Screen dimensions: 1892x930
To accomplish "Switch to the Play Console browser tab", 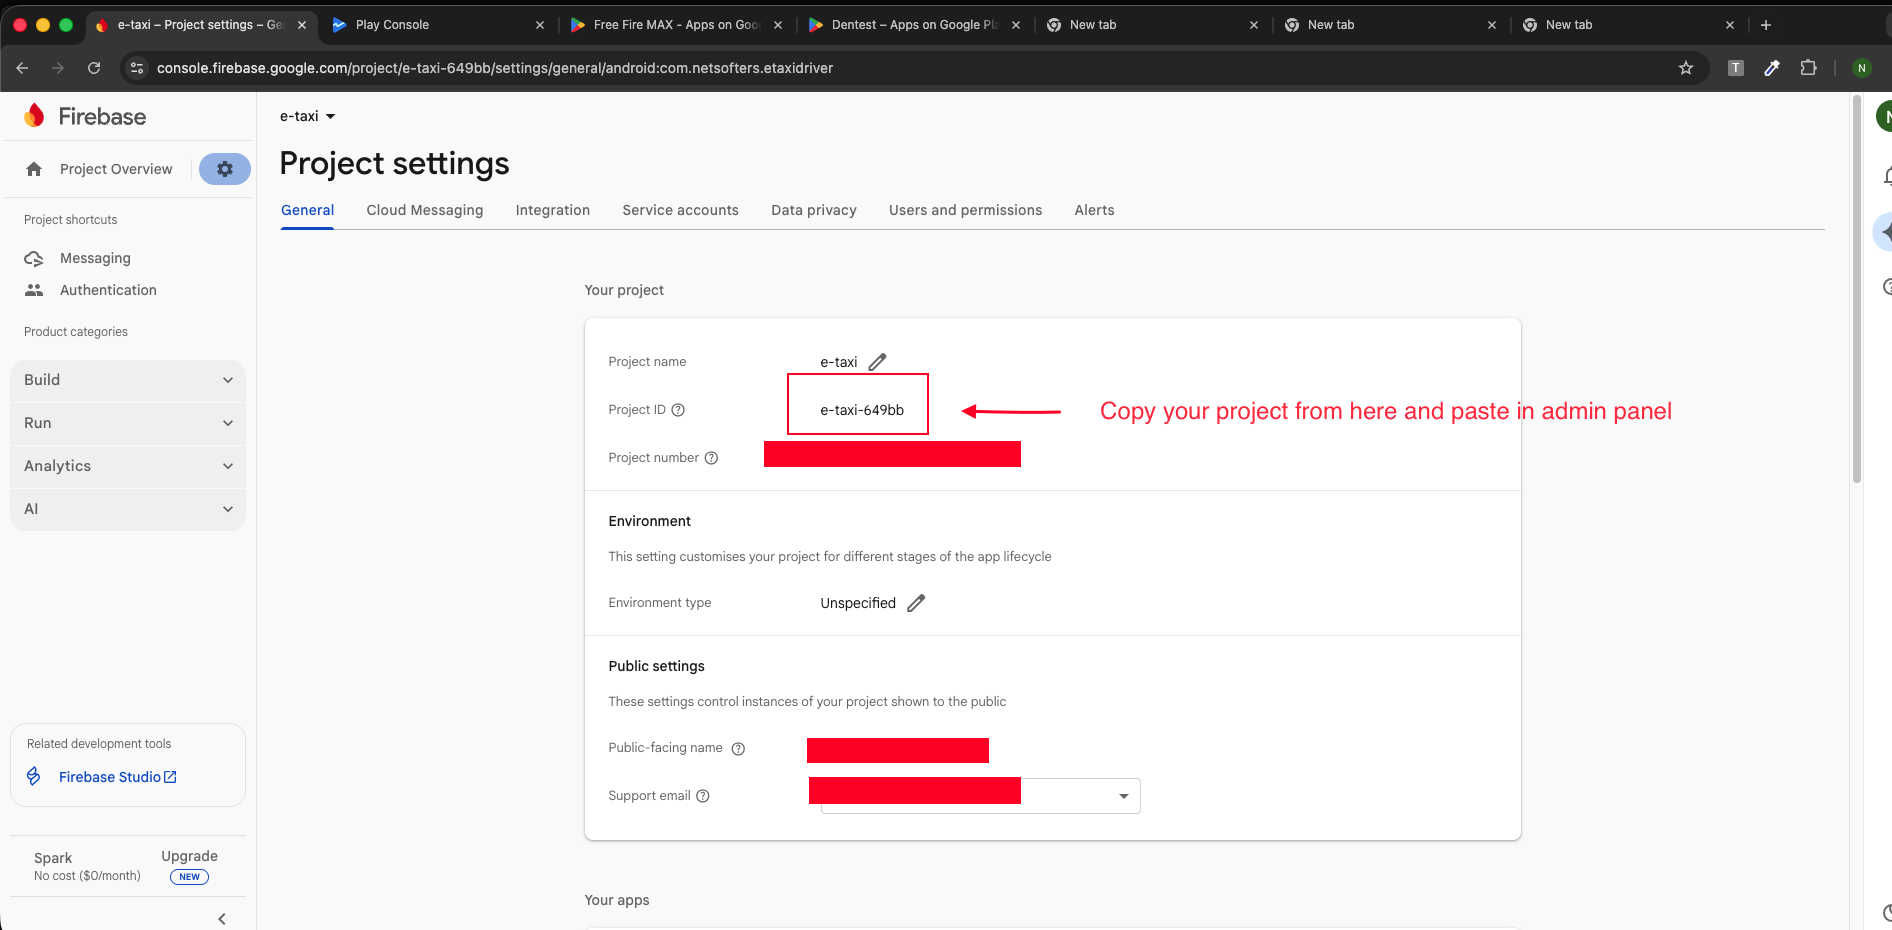I will [438, 25].
